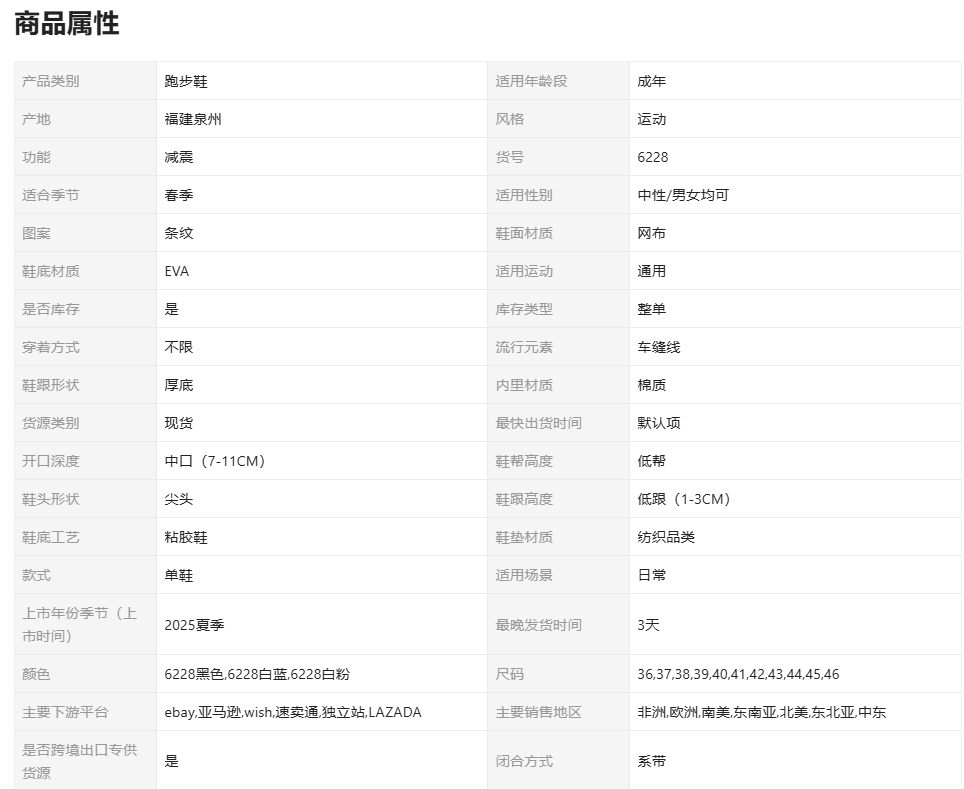This screenshot has height=789, width=964.
Task: Click the 低跟（1-3CM）heel height value
Action: pos(685,499)
